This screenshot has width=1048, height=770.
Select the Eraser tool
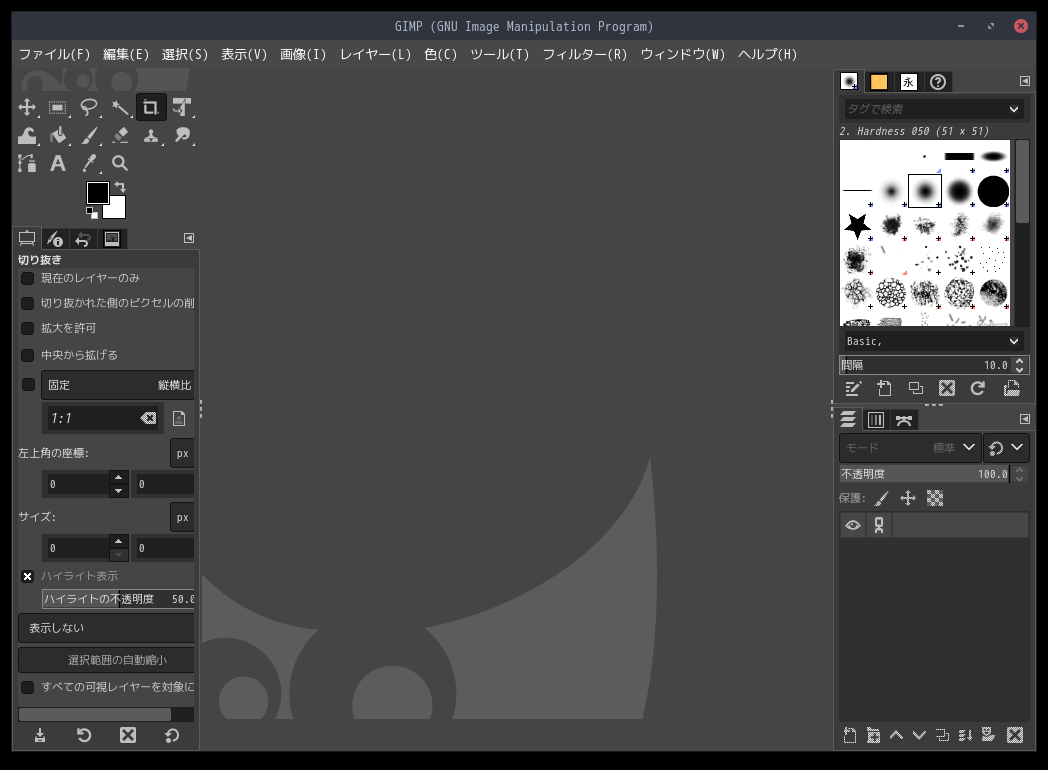coord(120,135)
